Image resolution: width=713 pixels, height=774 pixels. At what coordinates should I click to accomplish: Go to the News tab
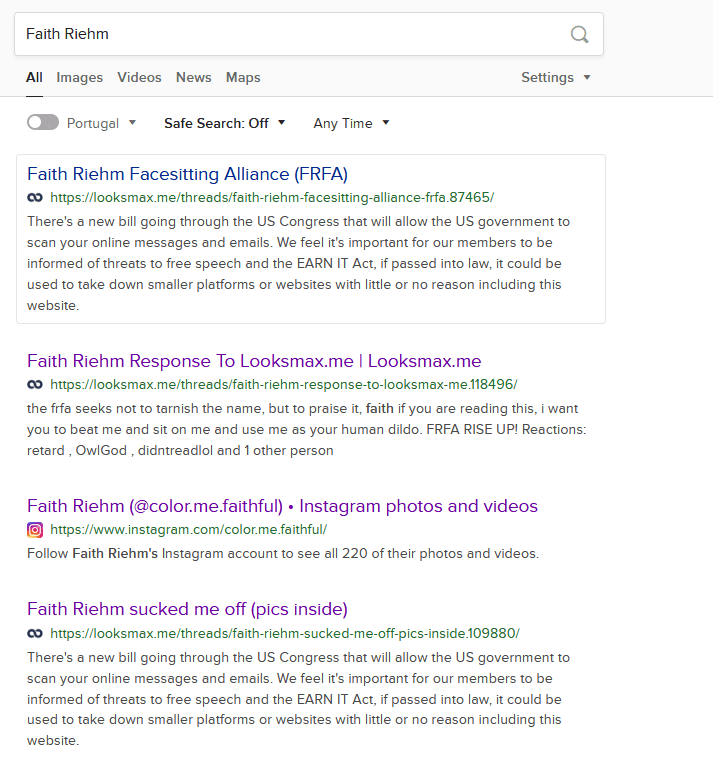tap(194, 77)
